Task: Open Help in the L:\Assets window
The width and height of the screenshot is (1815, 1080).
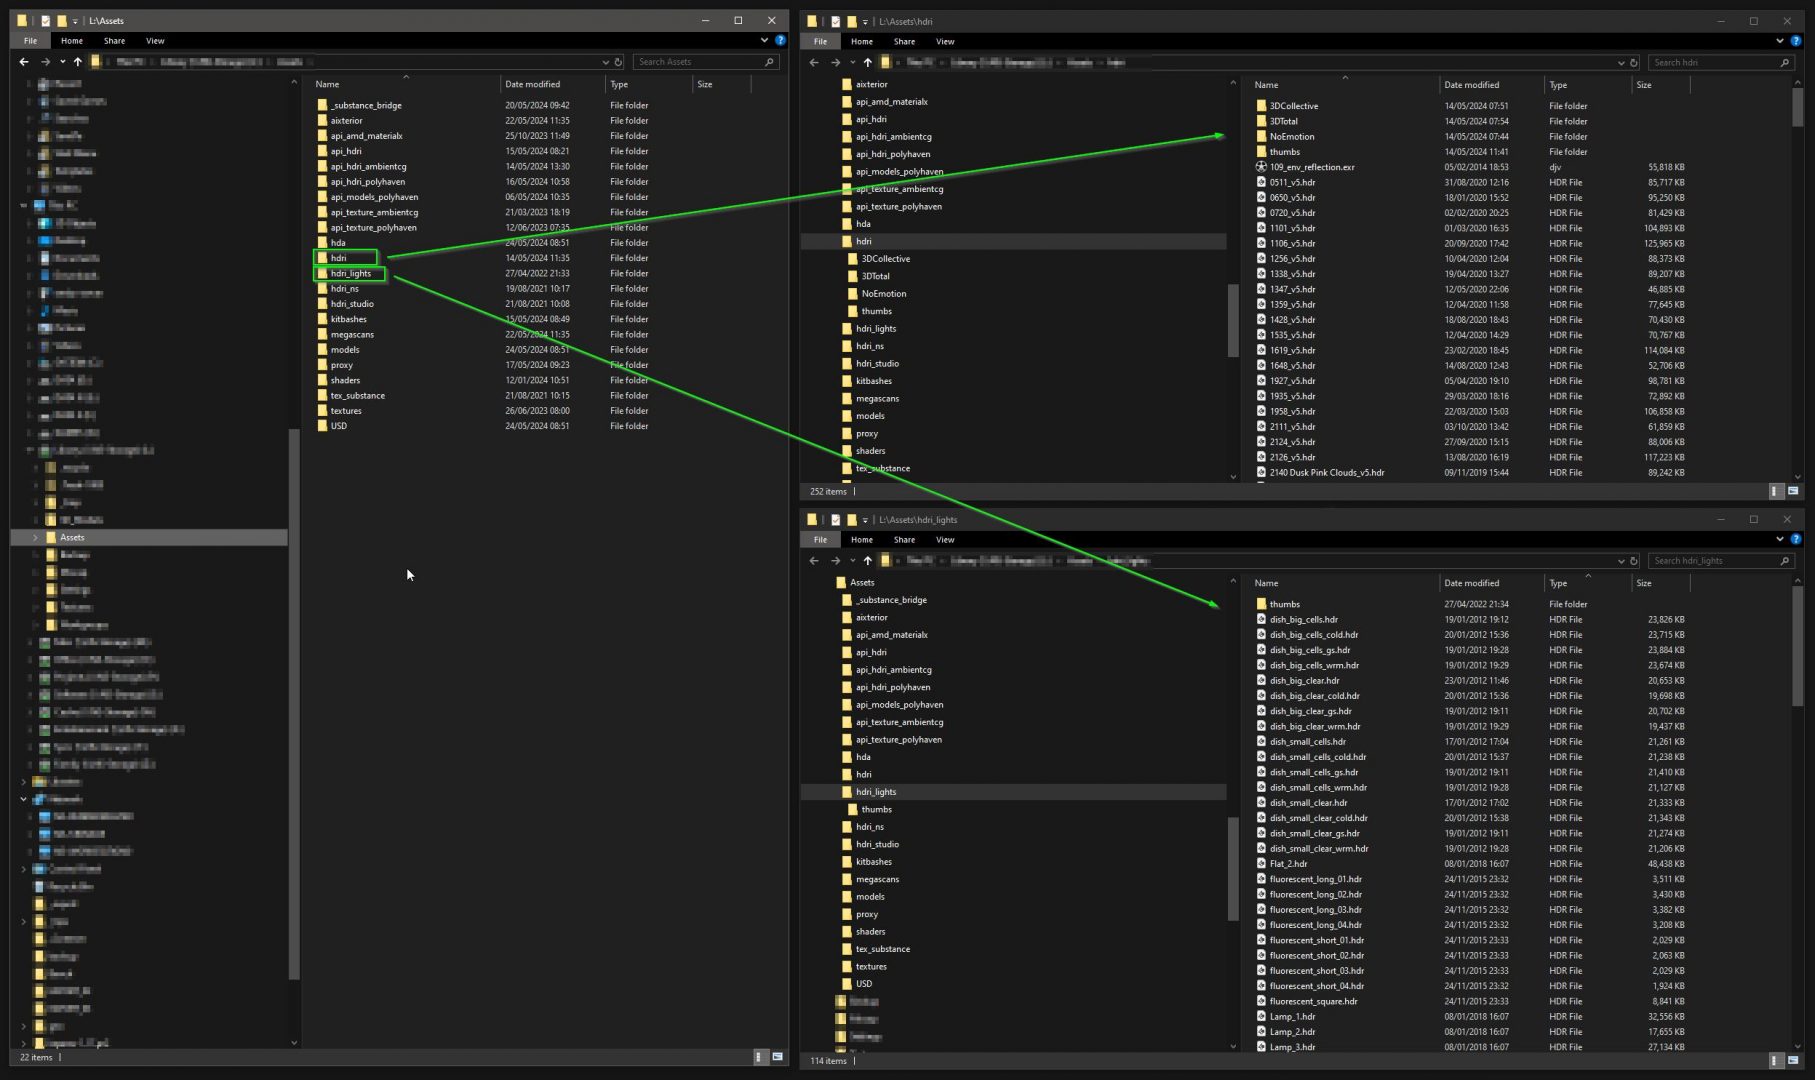Action: [780, 41]
